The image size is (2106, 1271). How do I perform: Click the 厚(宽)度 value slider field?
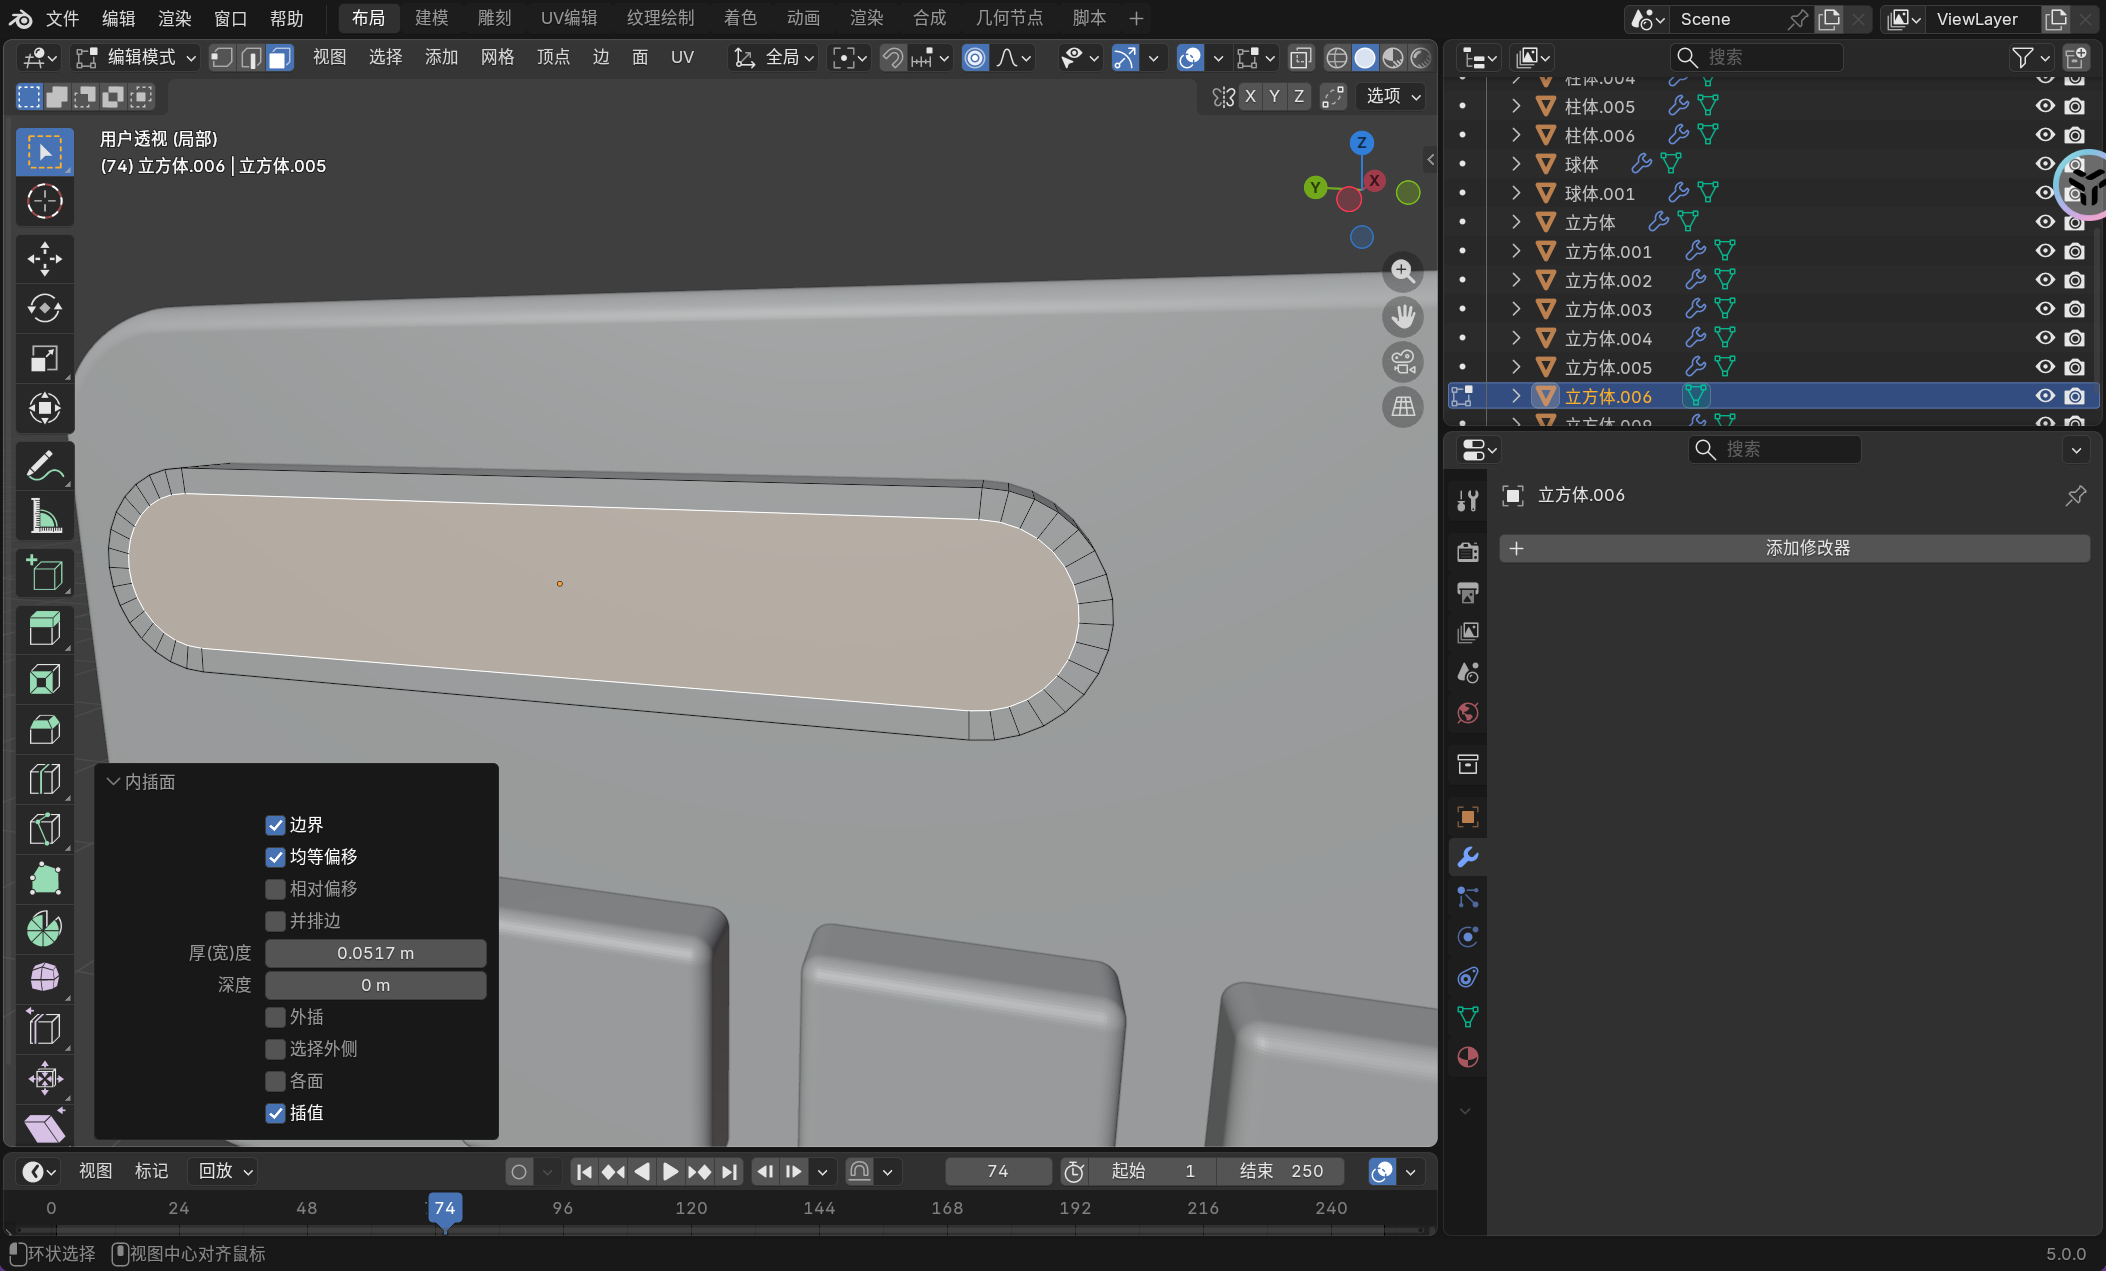(375, 953)
